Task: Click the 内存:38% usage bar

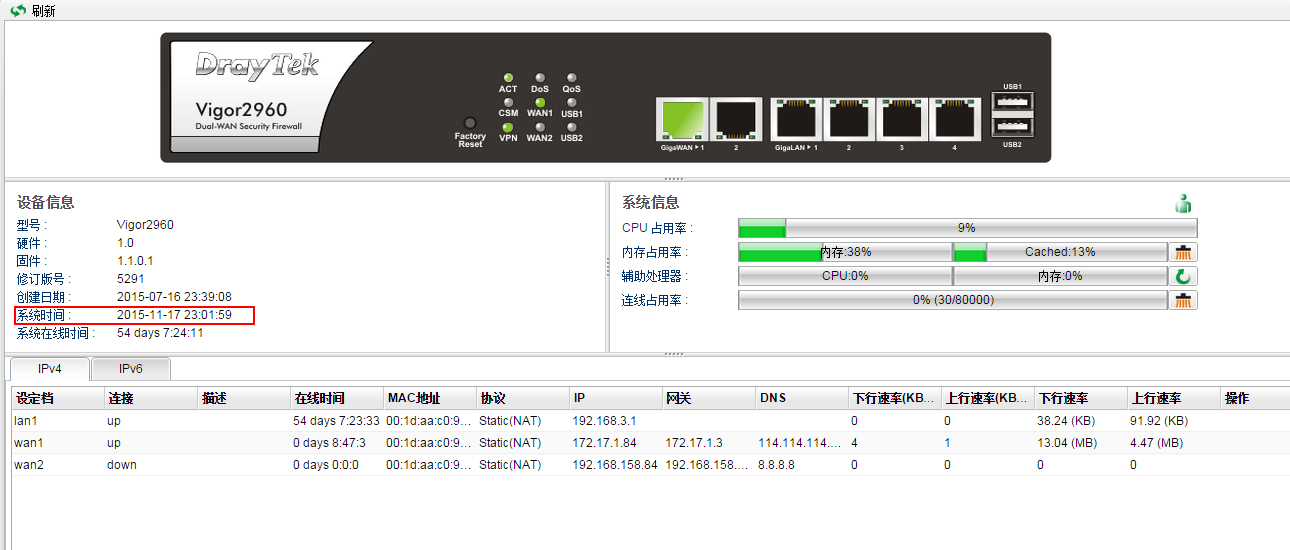Action: pyautogui.click(x=845, y=252)
